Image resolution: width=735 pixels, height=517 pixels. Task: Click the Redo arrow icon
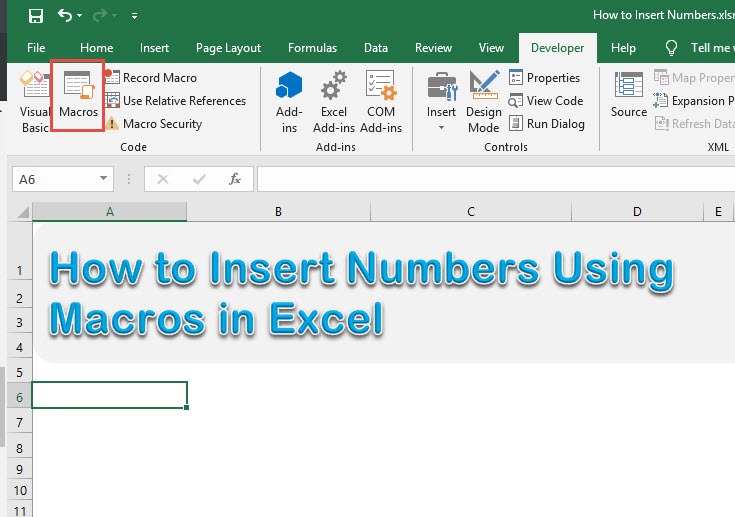coord(99,15)
